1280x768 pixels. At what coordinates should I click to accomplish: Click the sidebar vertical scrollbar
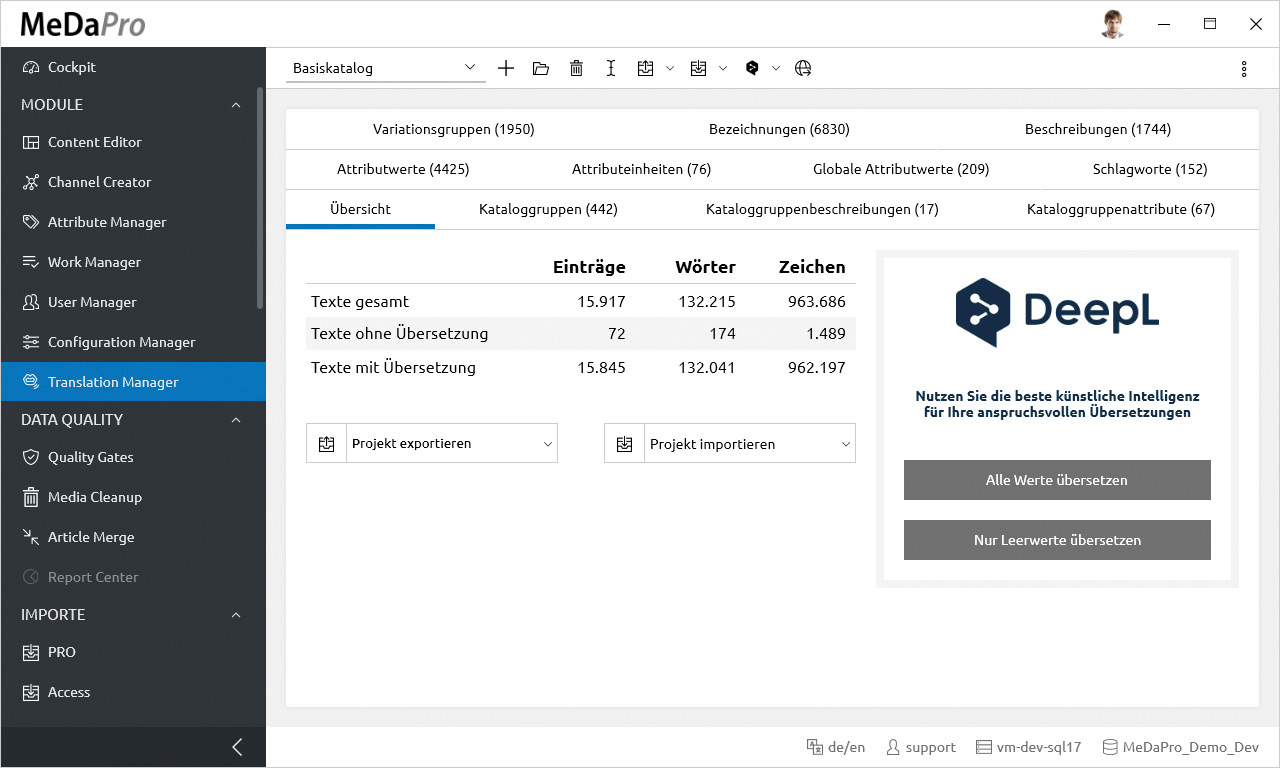[260, 198]
